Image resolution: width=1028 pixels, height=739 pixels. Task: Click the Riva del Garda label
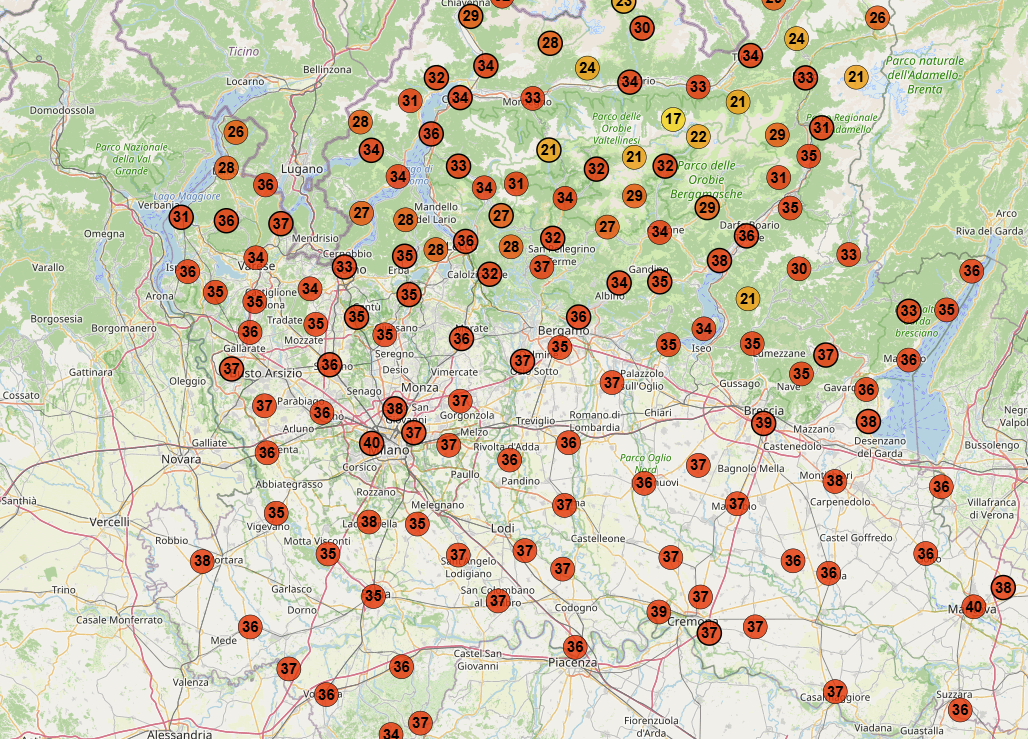pos(989,231)
